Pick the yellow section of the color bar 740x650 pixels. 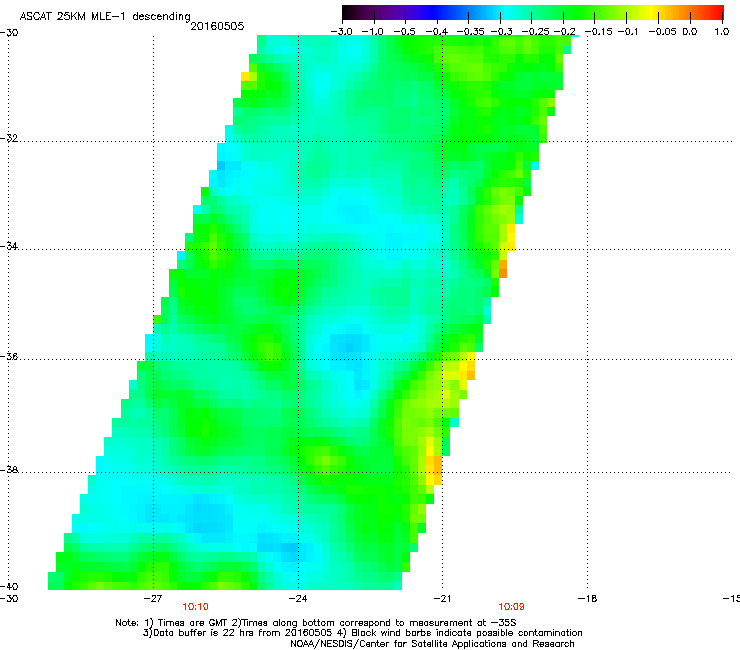[x=654, y=12]
